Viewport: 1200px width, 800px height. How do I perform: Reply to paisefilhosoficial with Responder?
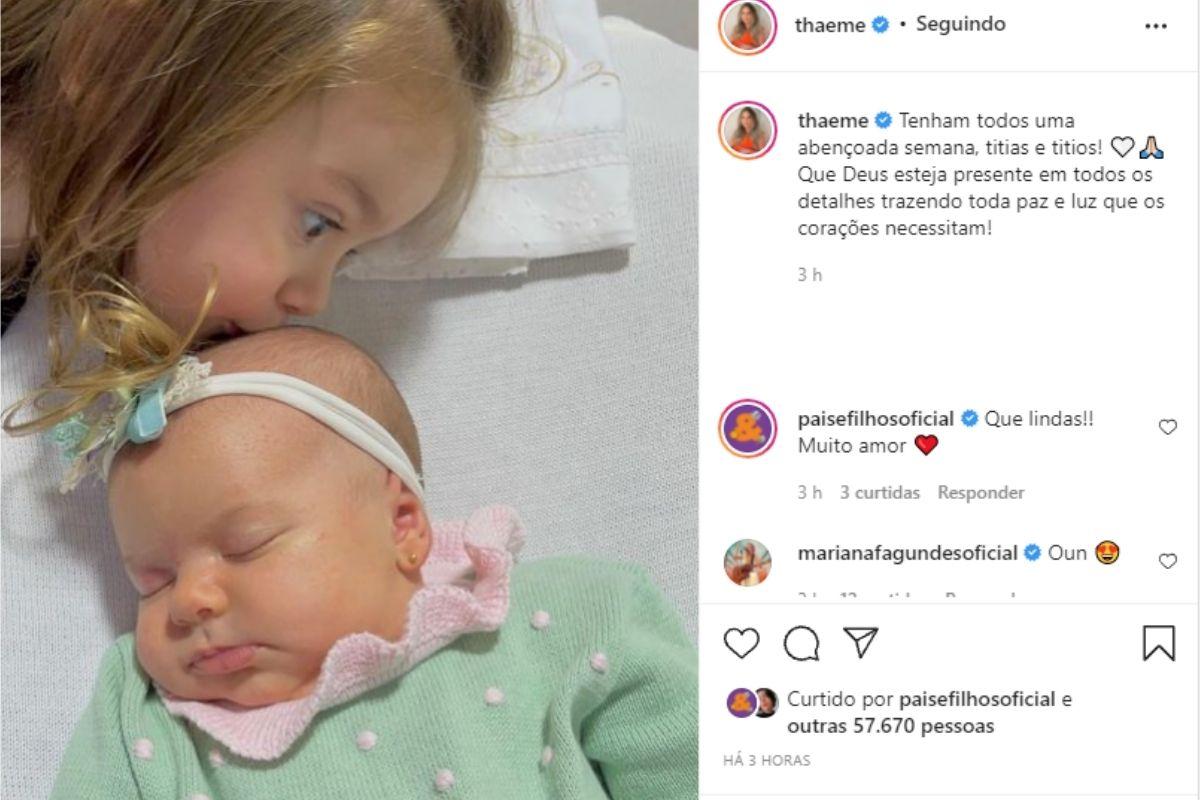pos(981,493)
